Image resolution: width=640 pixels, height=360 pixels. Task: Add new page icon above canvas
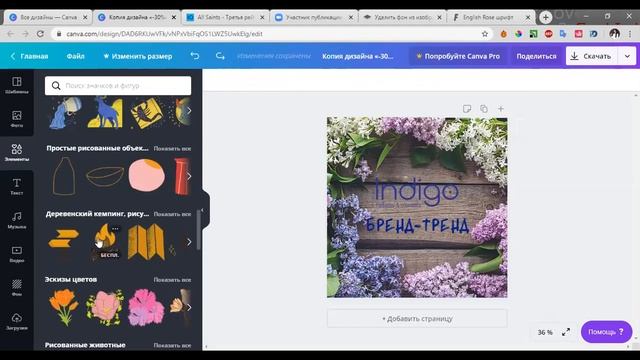coord(500,109)
